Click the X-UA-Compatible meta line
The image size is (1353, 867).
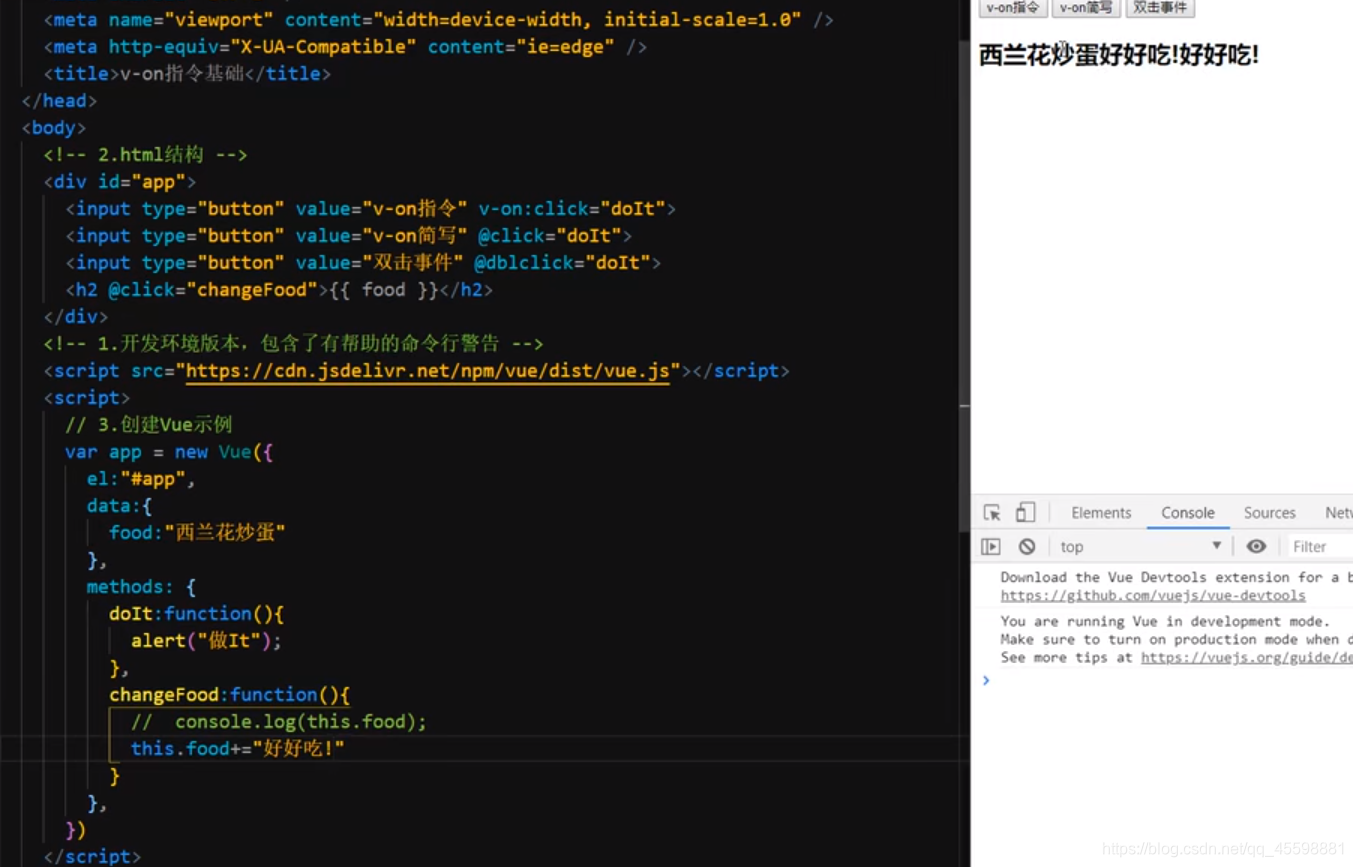pyautogui.click(x=345, y=47)
